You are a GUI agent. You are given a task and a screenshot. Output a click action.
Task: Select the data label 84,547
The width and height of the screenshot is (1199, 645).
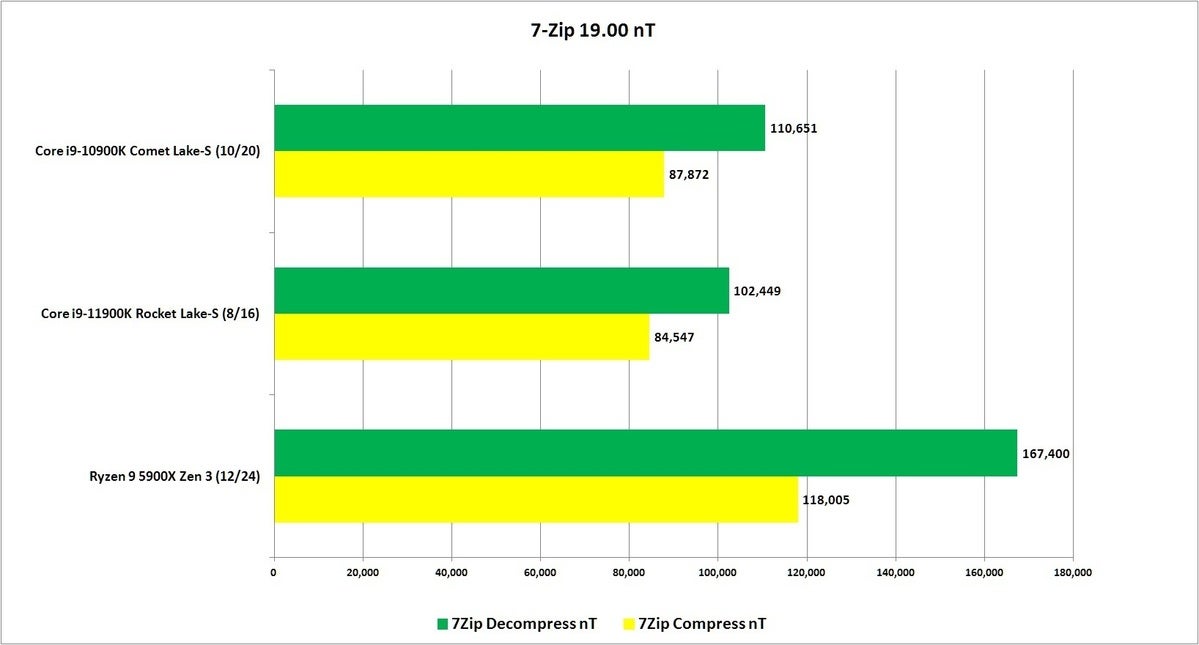(674, 337)
